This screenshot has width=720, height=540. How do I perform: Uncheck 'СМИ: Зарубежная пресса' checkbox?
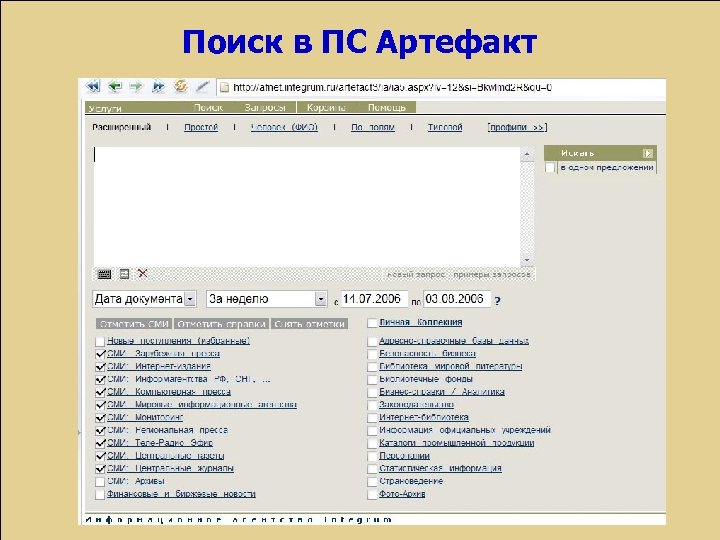100,354
